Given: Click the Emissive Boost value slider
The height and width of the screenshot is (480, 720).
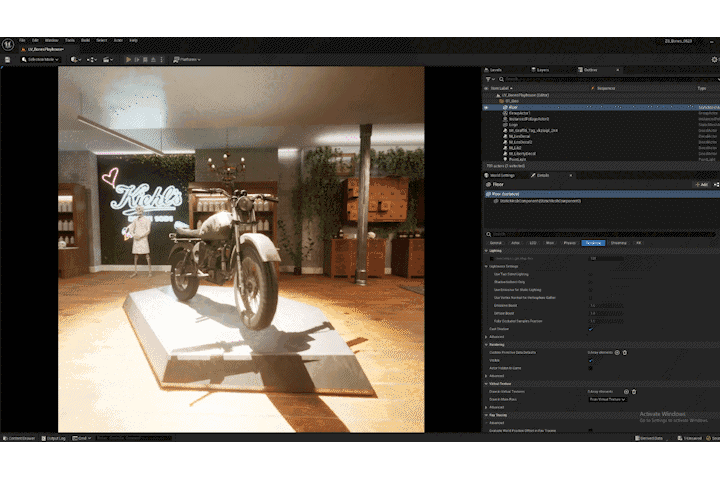Looking at the screenshot, I should [x=606, y=305].
